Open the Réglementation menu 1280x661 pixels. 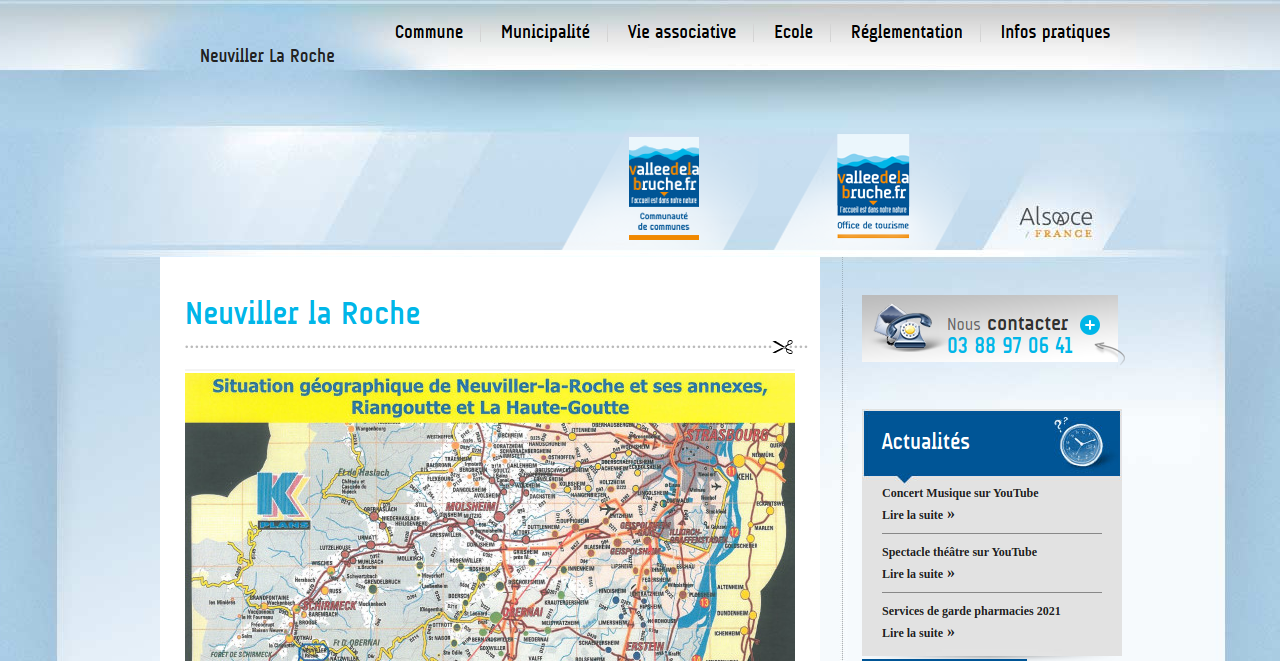[907, 32]
